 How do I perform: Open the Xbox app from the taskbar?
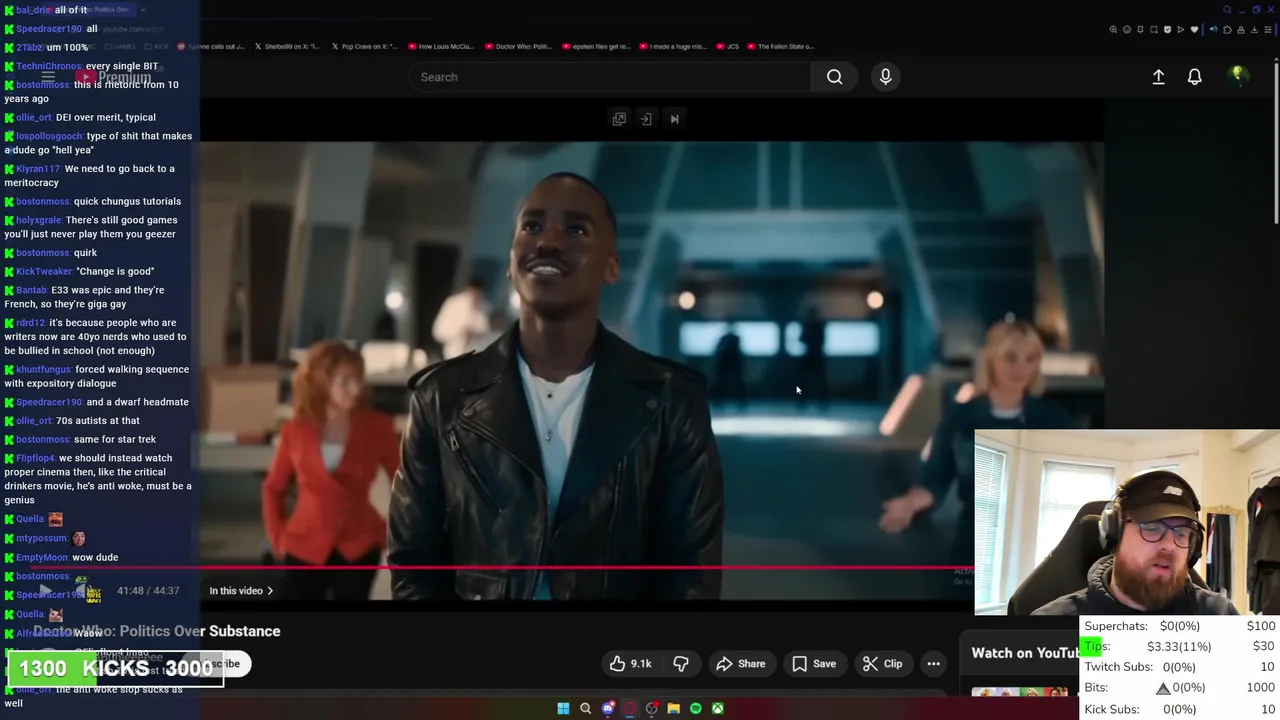(x=718, y=708)
